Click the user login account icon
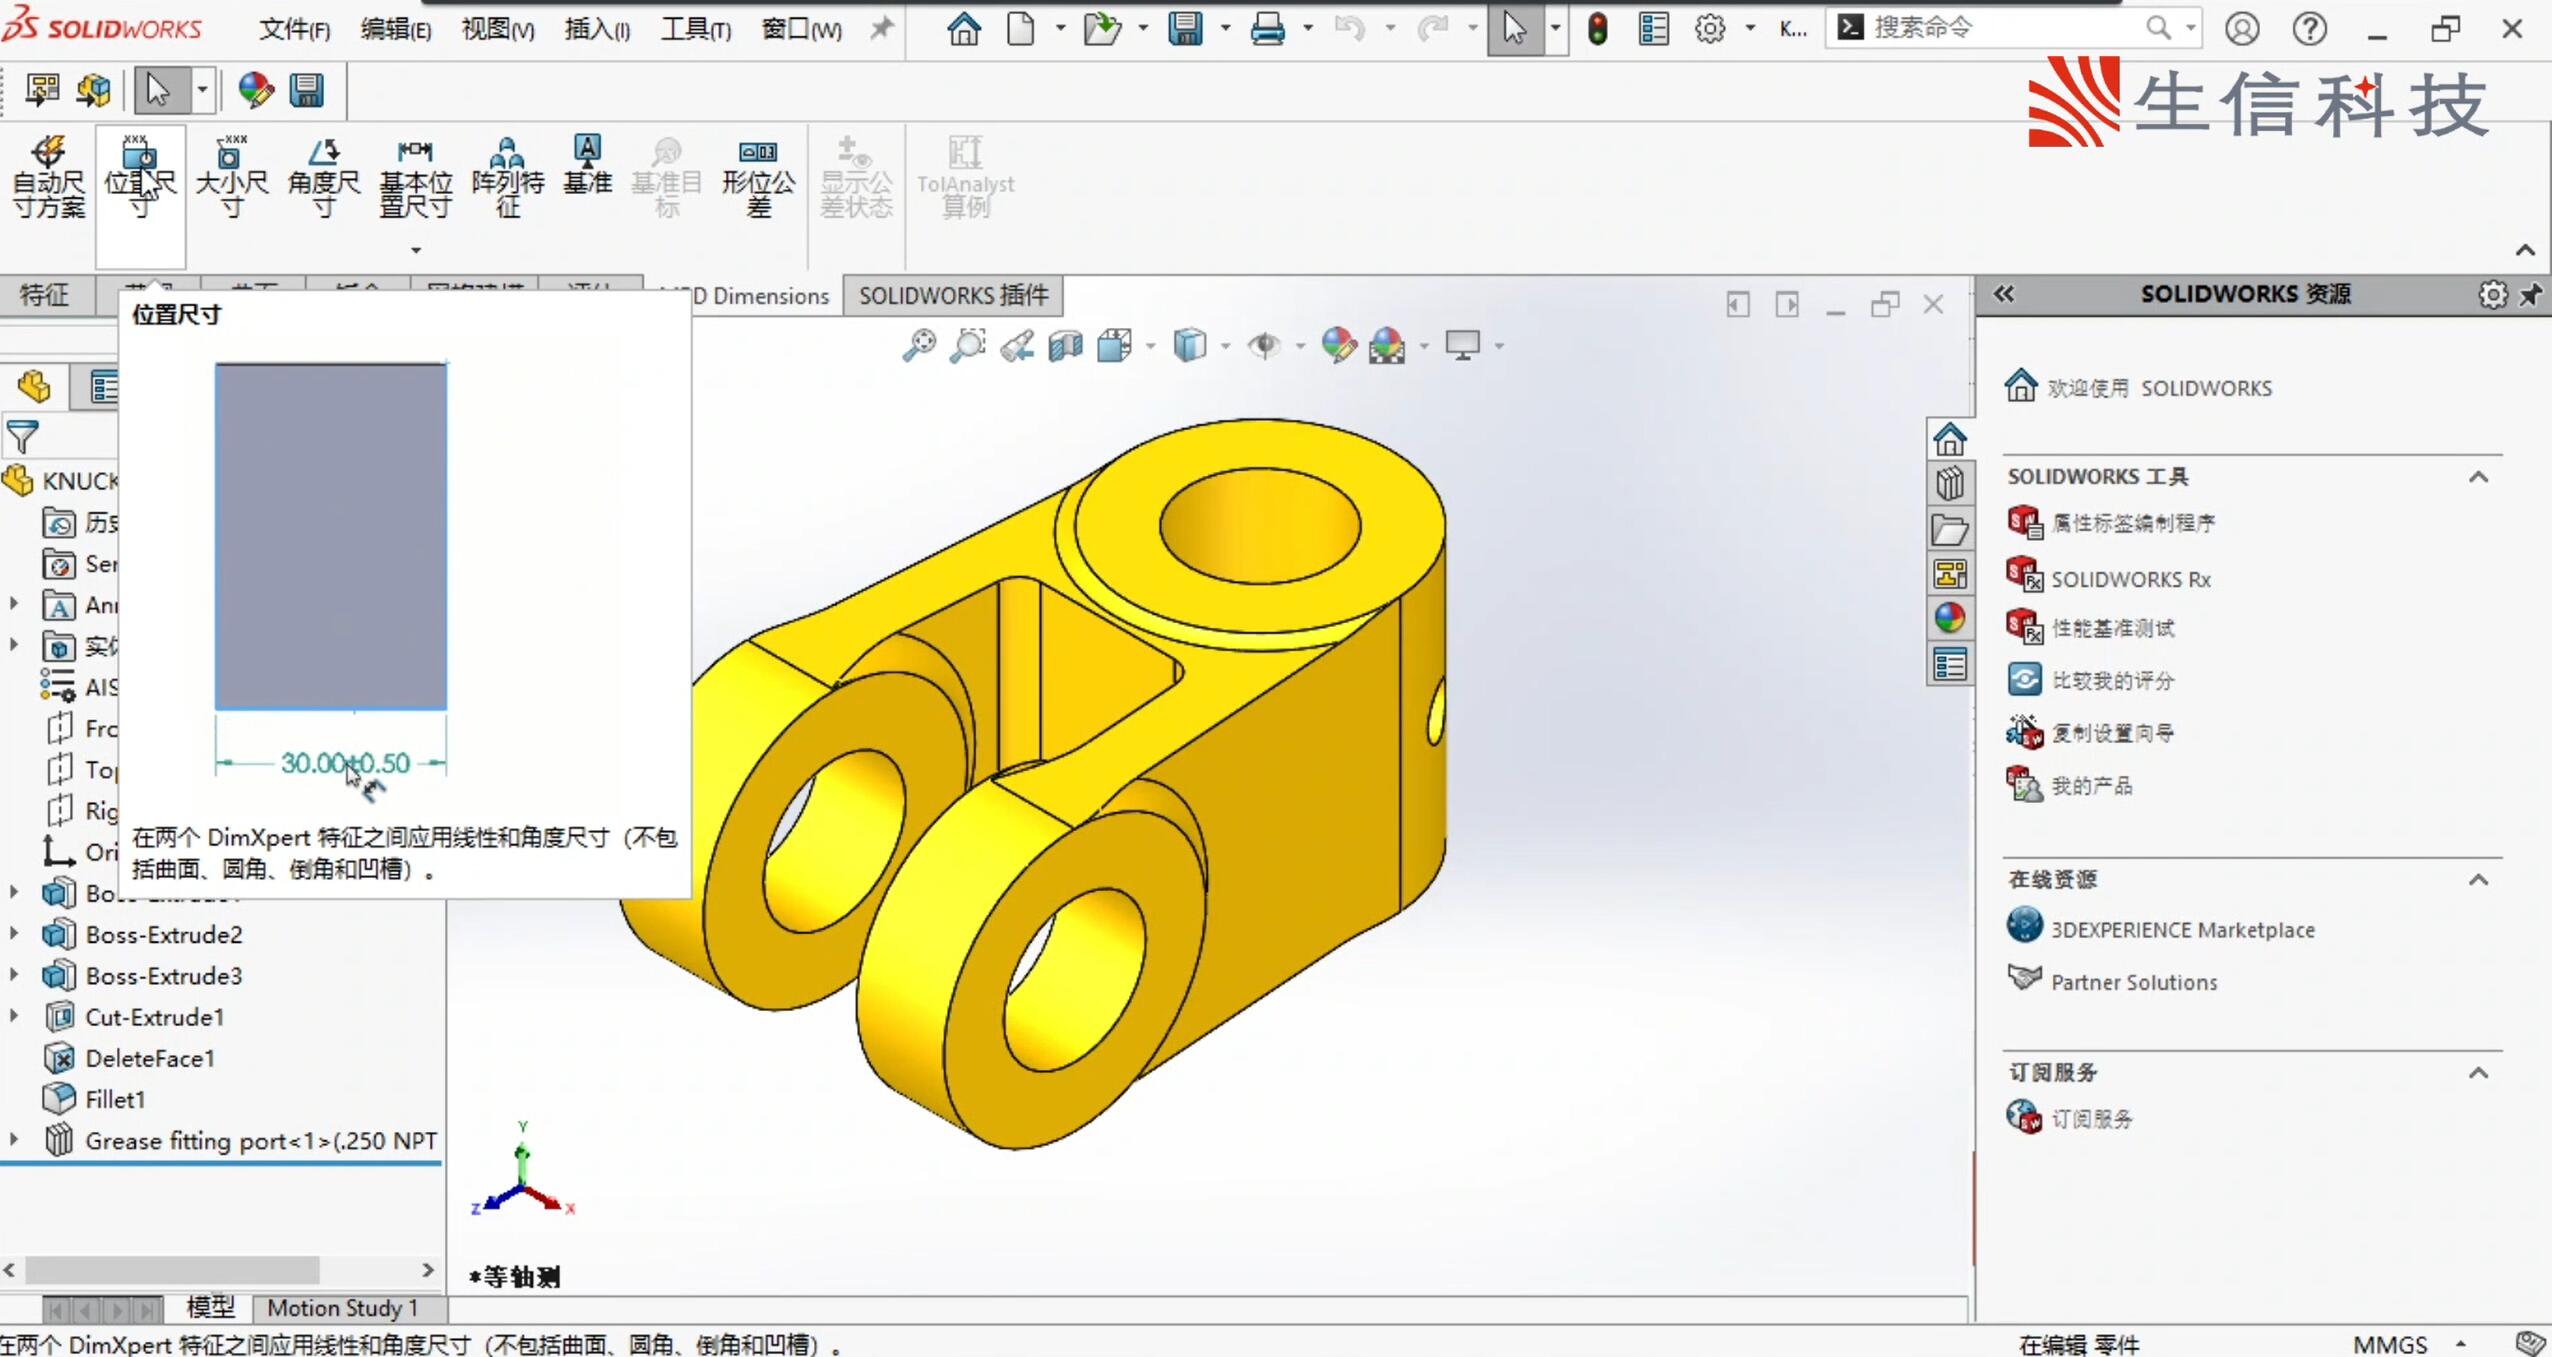 [x=2242, y=29]
